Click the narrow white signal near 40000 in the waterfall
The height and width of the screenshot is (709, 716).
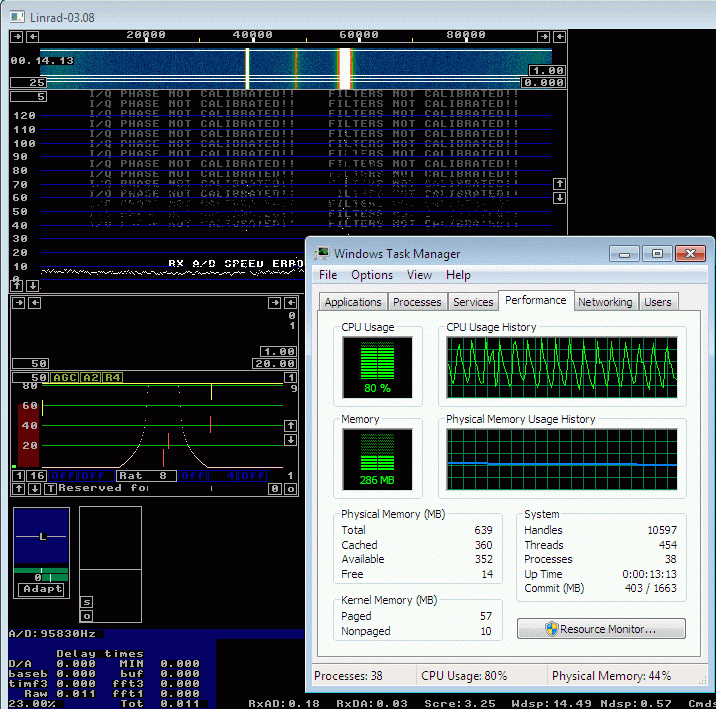[x=247, y=68]
